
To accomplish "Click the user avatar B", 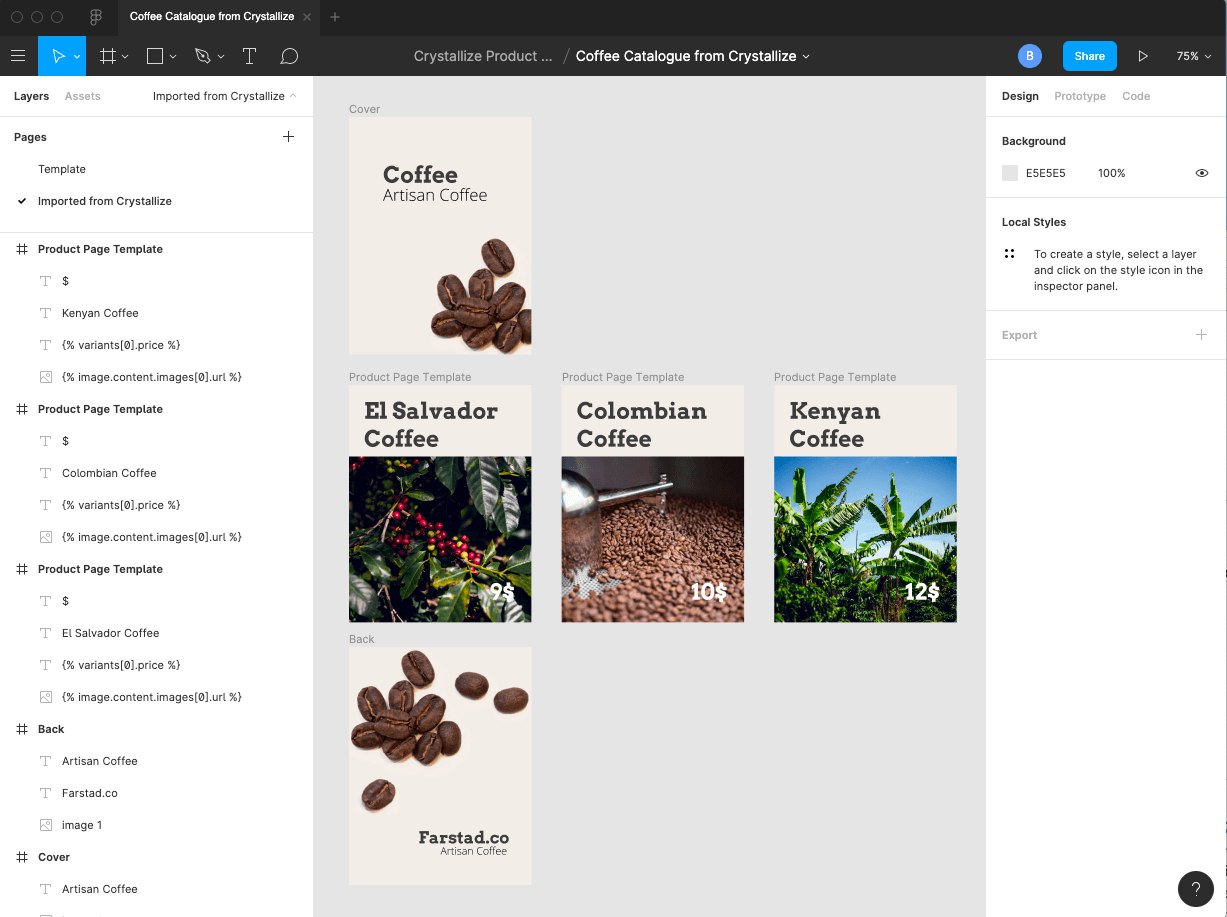I will 1030,56.
